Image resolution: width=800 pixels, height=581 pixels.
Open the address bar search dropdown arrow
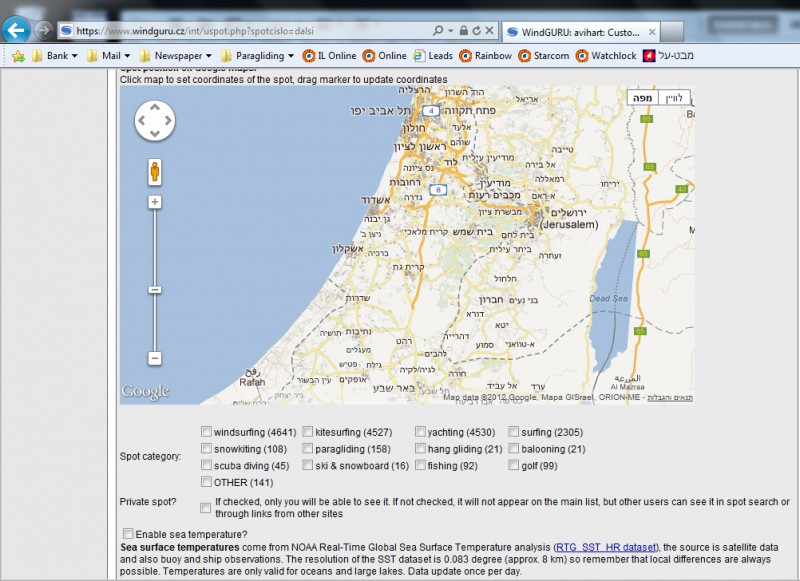[x=451, y=31]
